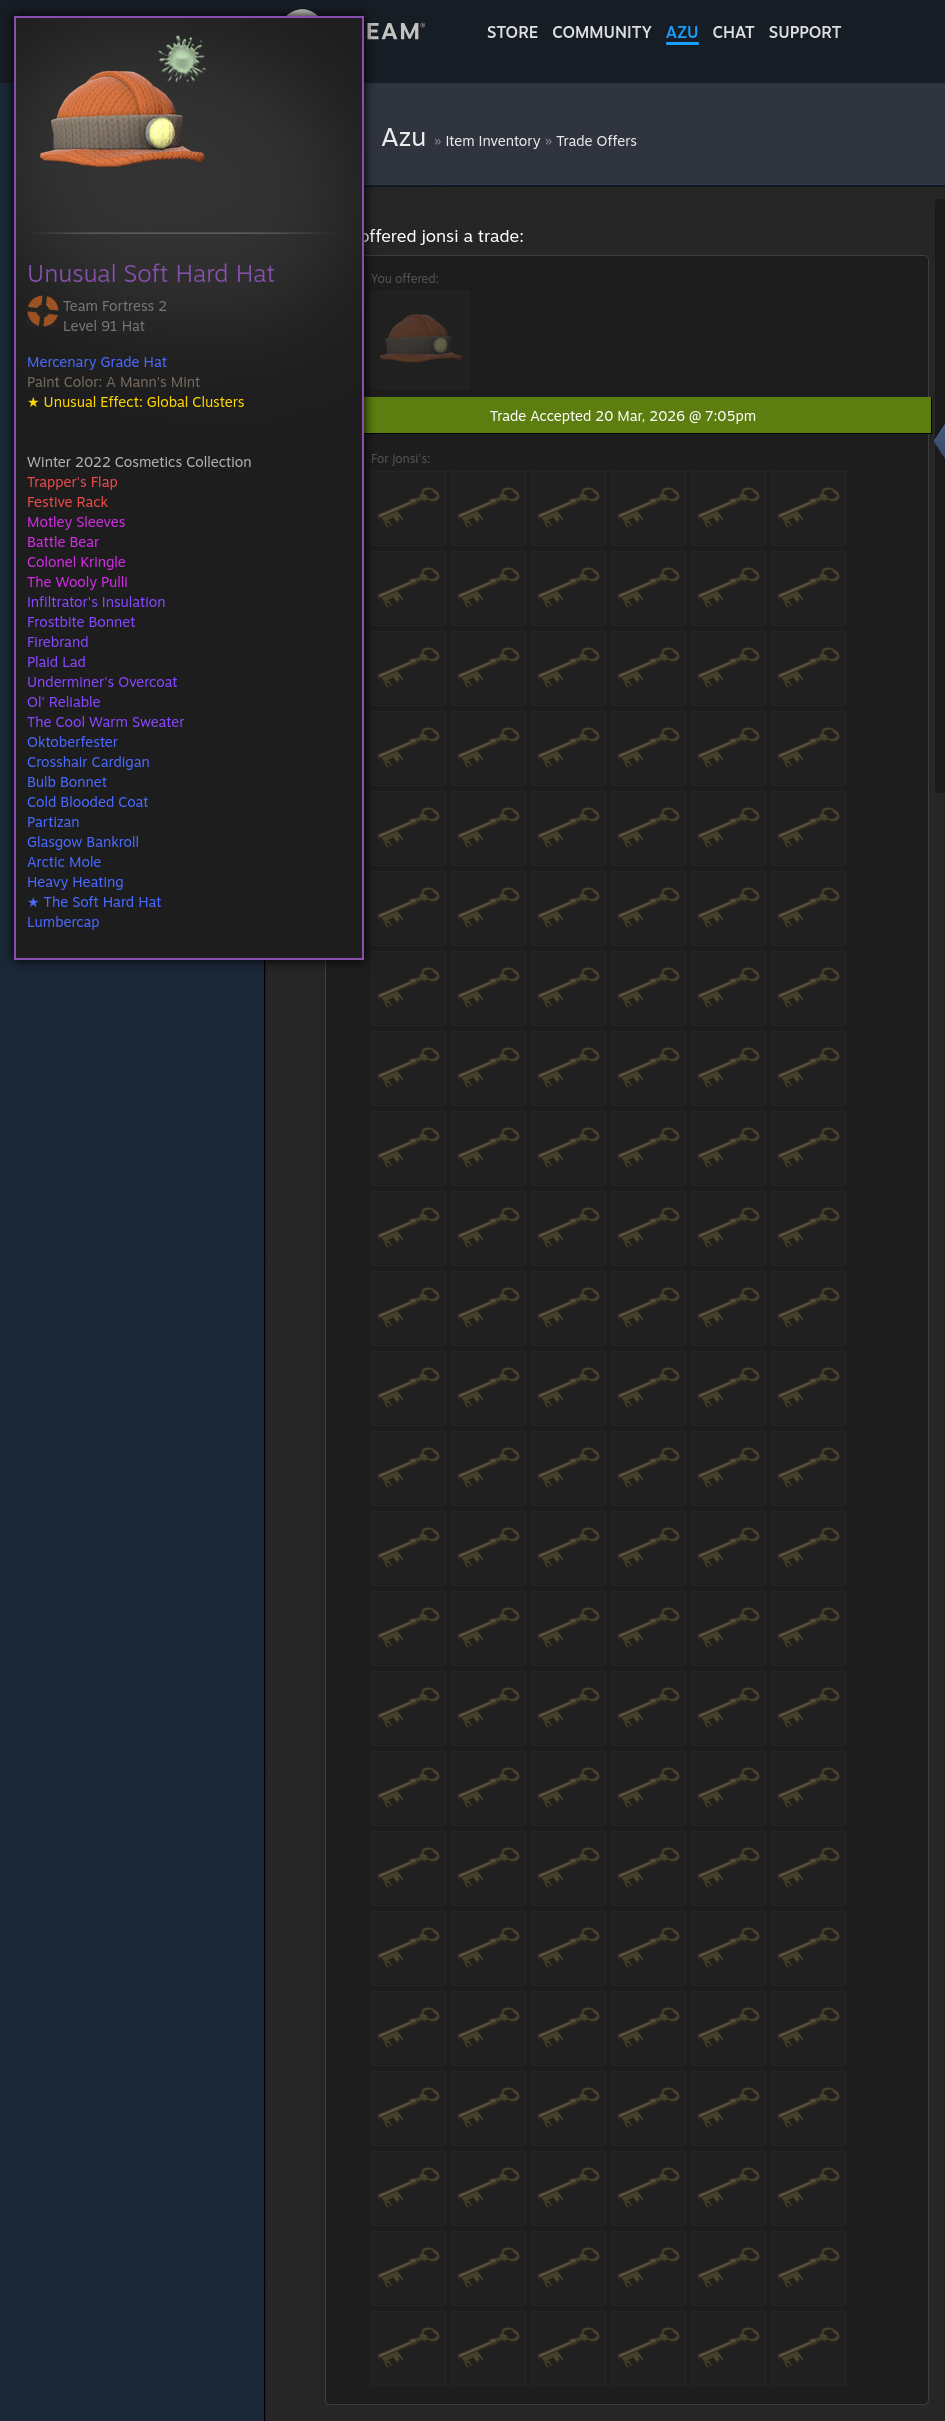The image size is (945, 2421).
Task: Go to CHAT in the top navigation
Action: click(733, 32)
